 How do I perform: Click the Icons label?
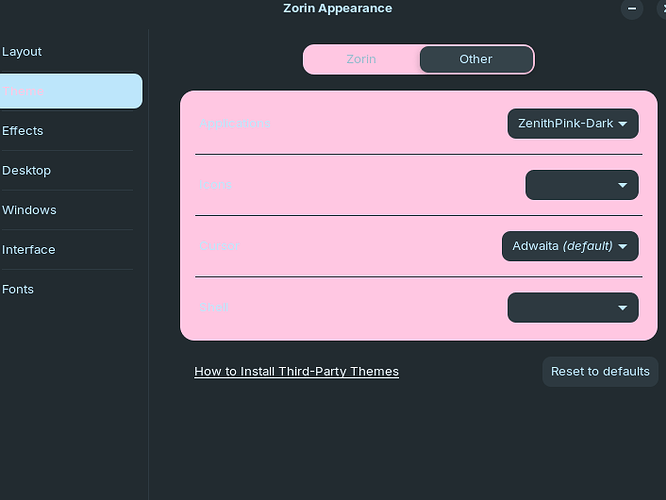[215, 185]
